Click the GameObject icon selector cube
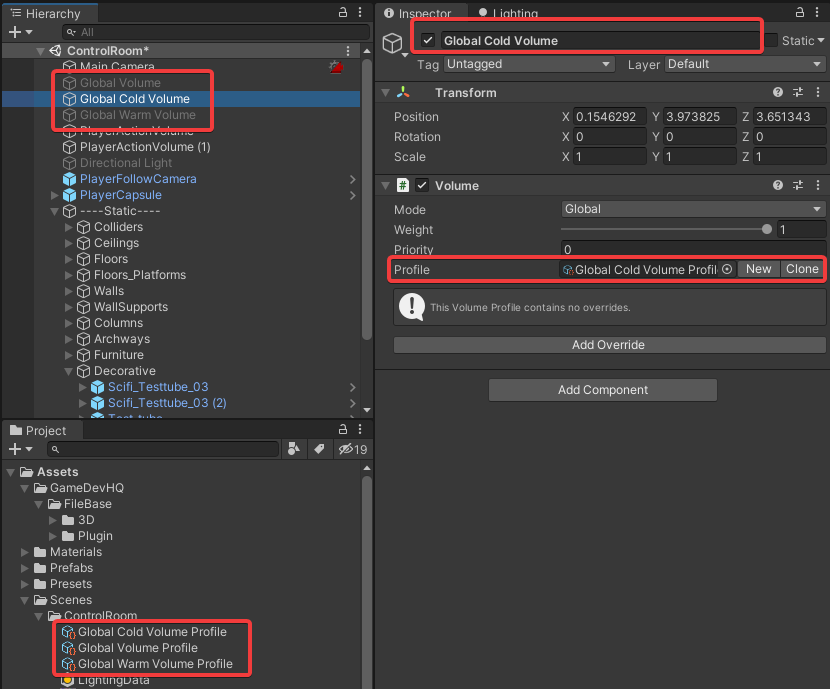The height and width of the screenshot is (689, 830). pyautogui.click(x=392, y=43)
